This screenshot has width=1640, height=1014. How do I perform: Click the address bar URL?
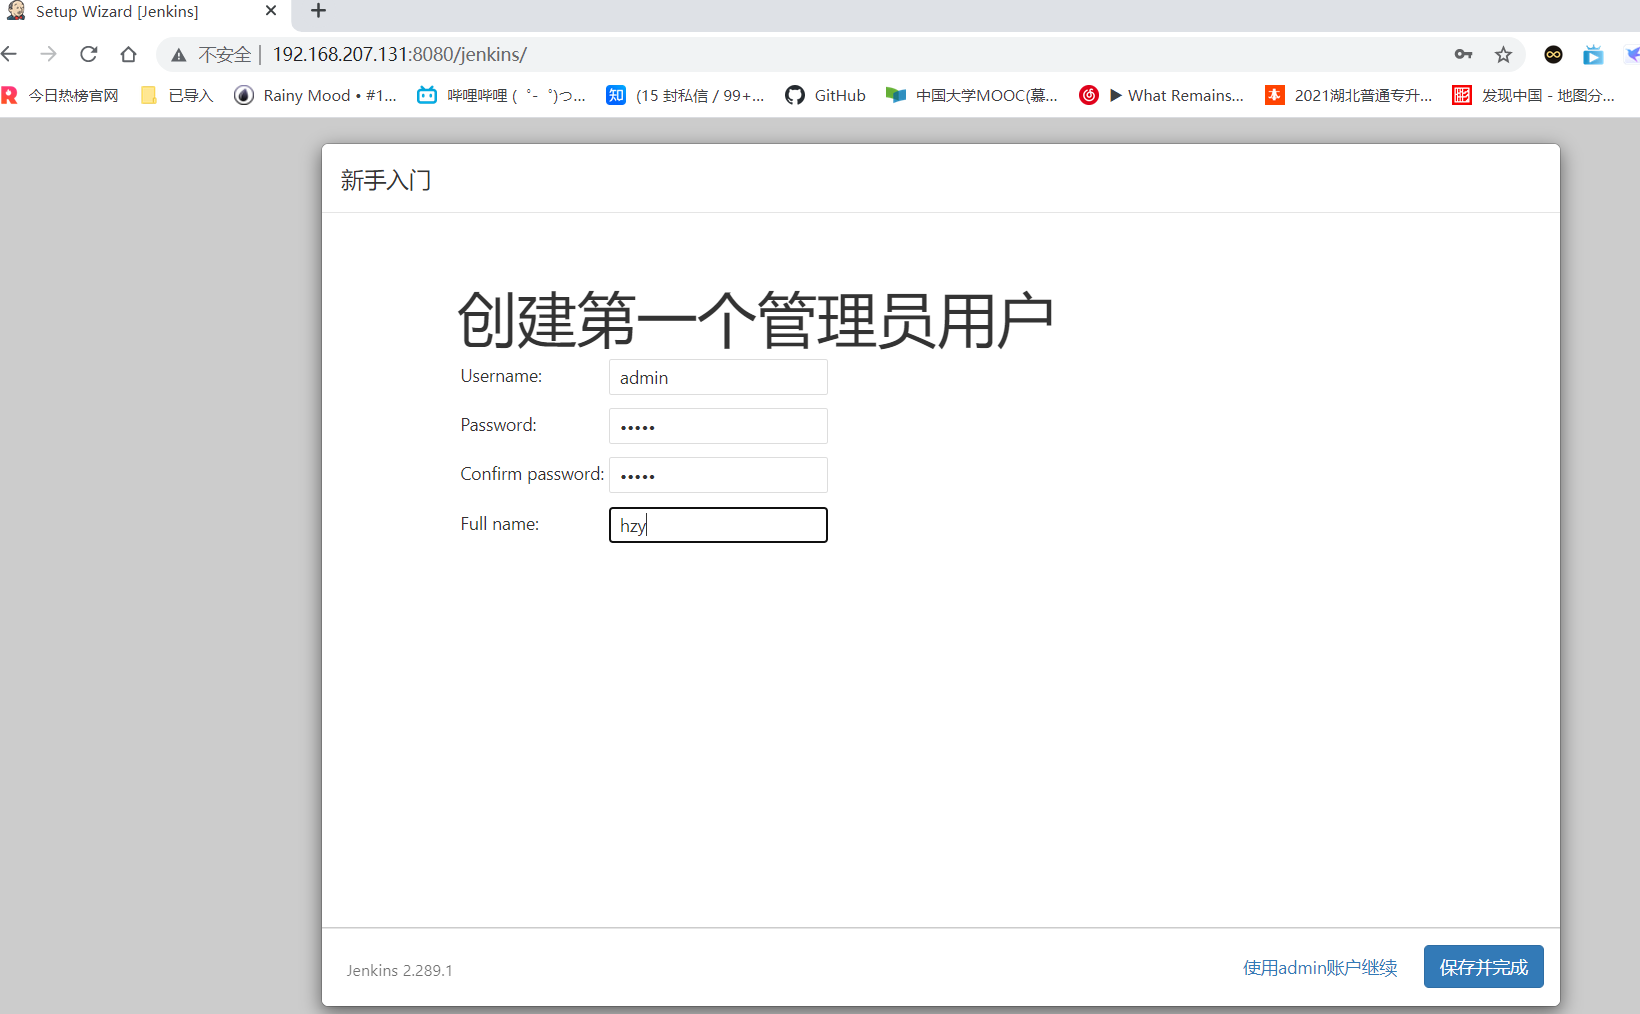coord(399,54)
